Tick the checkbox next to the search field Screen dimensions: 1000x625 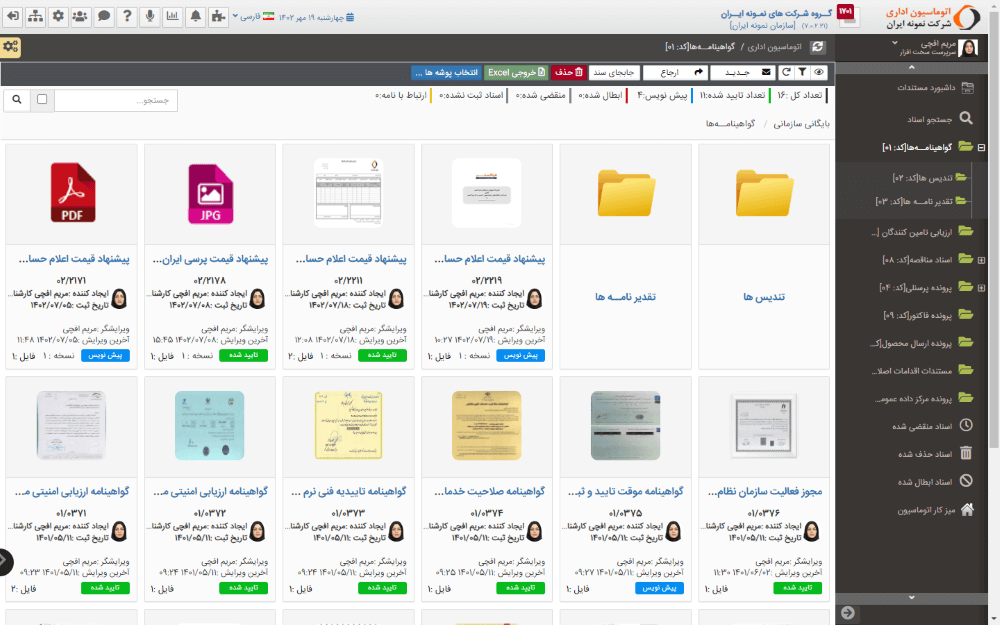41,100
